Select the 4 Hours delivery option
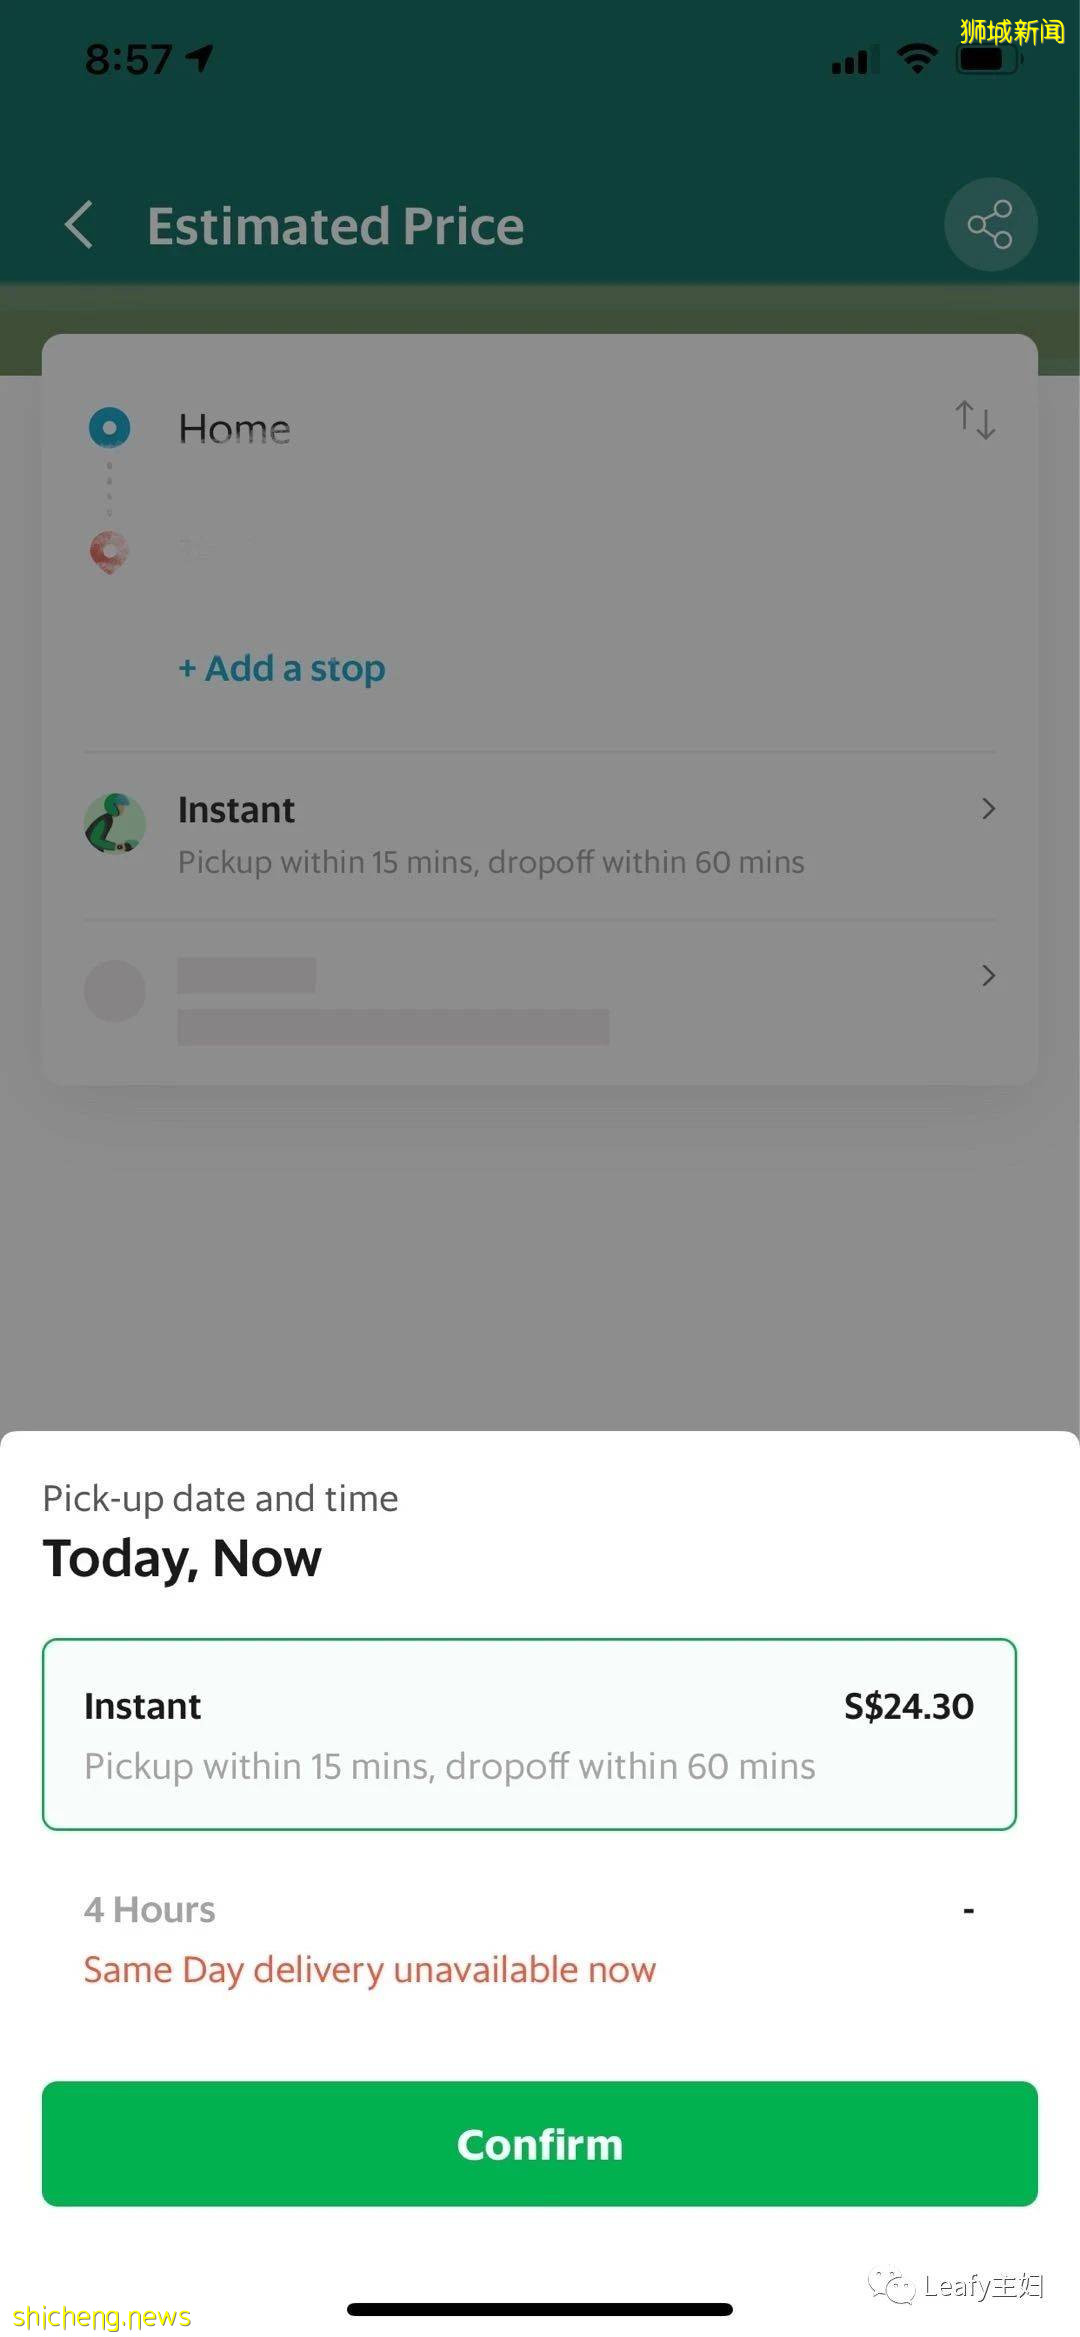Screen dimensions: 1080x2337 tap(529, 1938)
